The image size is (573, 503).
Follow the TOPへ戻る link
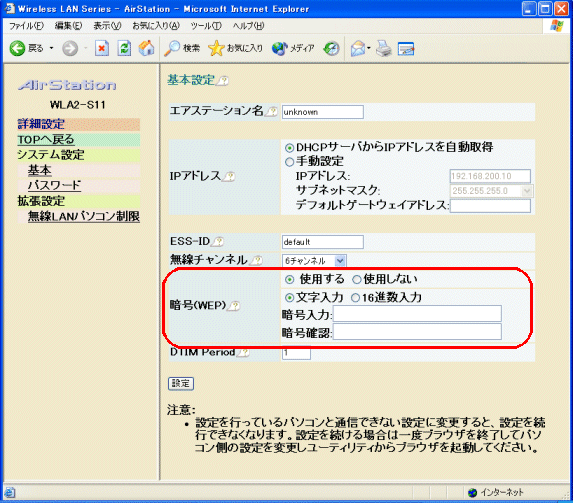(46, 139)
